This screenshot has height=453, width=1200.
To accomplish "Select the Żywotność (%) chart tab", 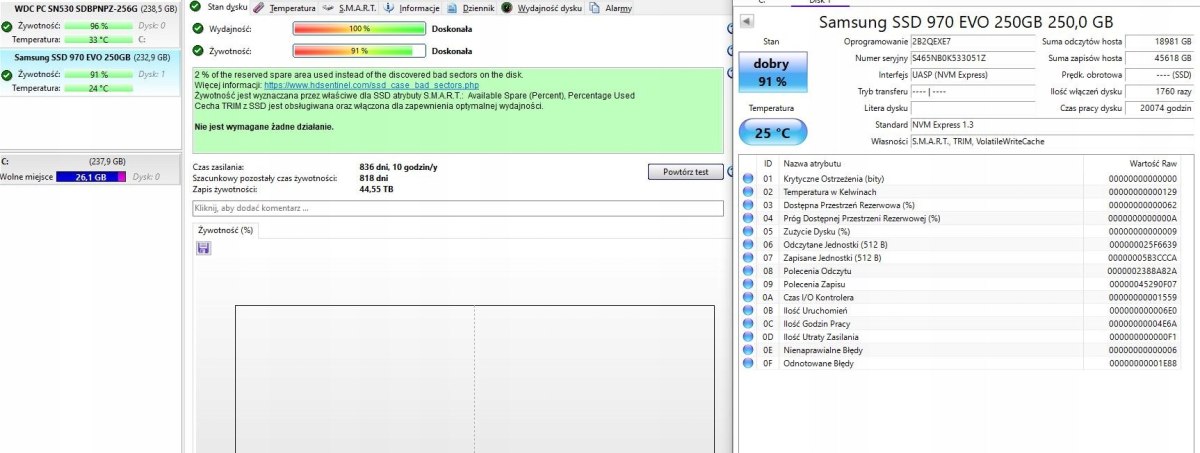I will coord(226,230).
